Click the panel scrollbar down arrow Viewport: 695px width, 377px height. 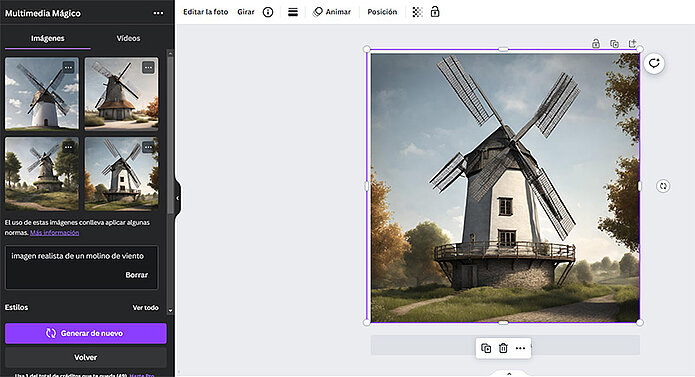click(170, 311)
